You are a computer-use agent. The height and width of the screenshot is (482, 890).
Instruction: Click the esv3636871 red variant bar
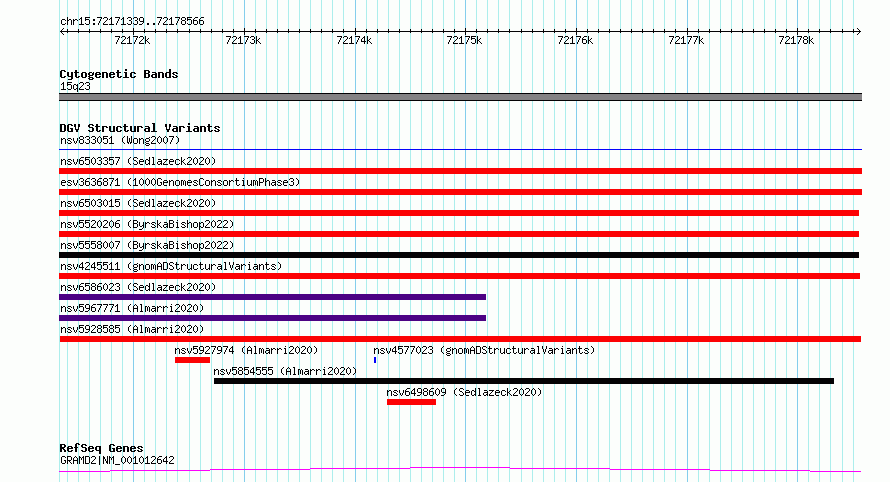click(x=460, y=192)
